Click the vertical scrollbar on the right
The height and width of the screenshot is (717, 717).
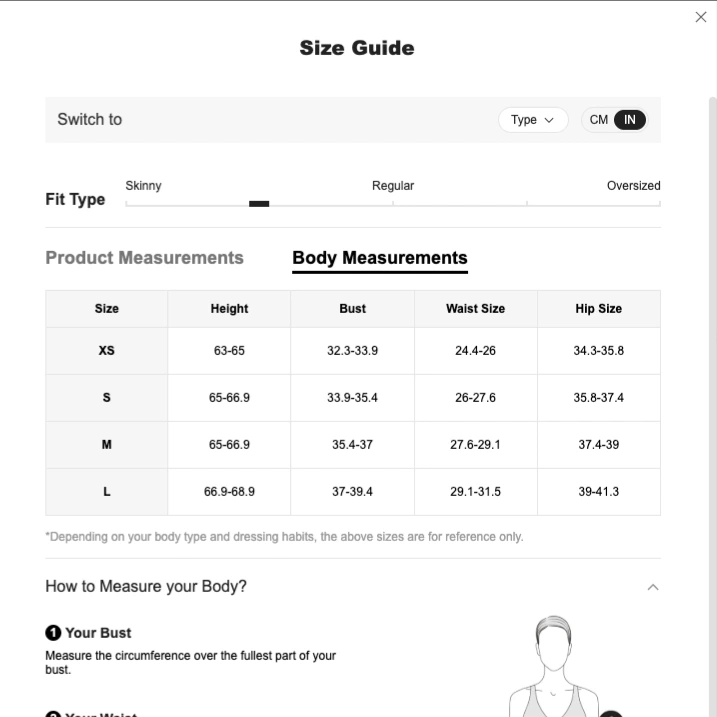tap(712, 407)
